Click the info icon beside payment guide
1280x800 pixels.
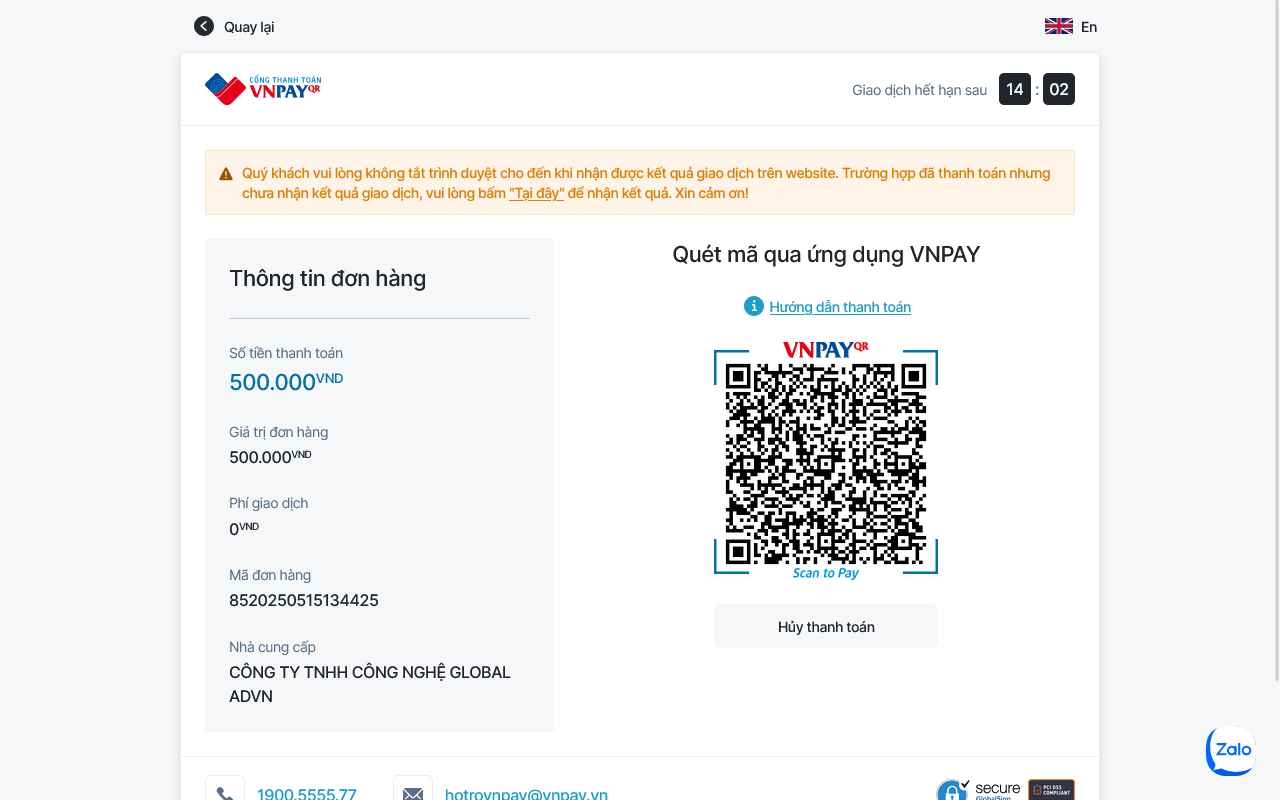coord(754,306)
